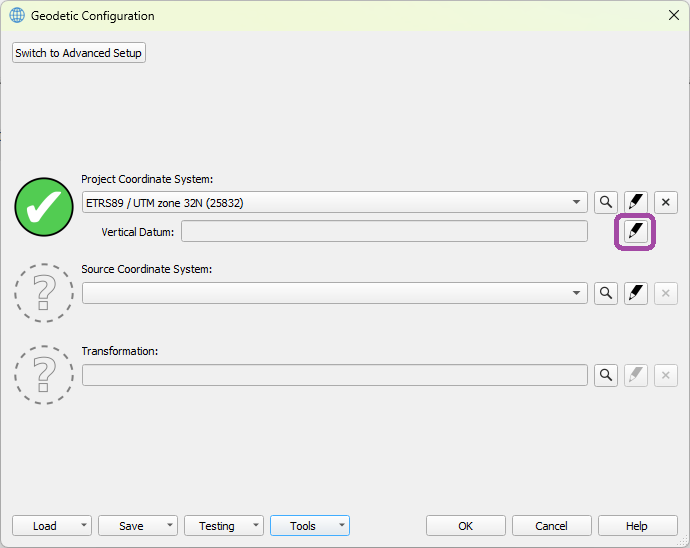Open the Load dropdown menu
Image resolution: width=690 pixels, height=548 pixels.
(82, 526)
